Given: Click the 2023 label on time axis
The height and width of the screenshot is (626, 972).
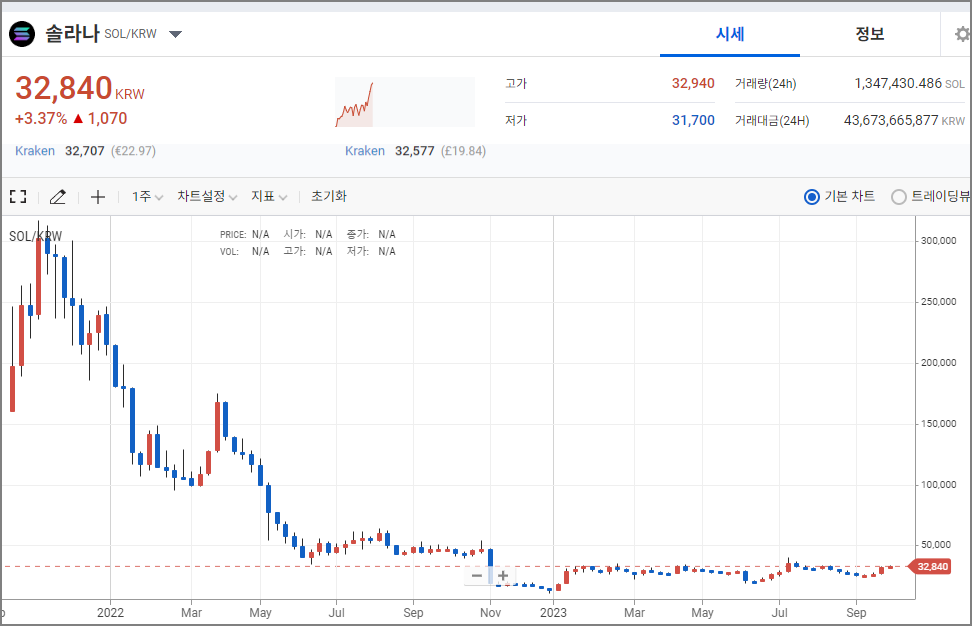Looking at the screenshot, I should tap(553, 612).
